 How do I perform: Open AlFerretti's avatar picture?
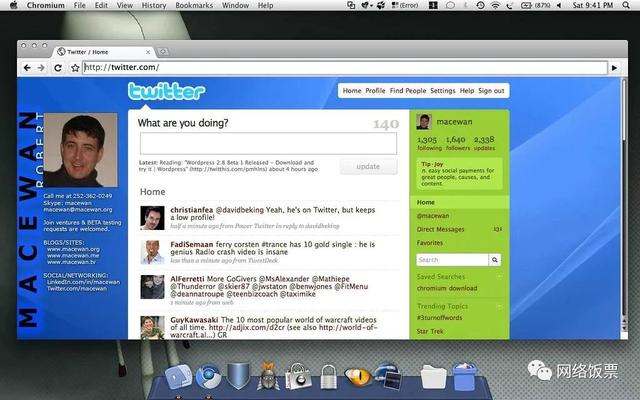pyautogui.click(x=152, y=287)
